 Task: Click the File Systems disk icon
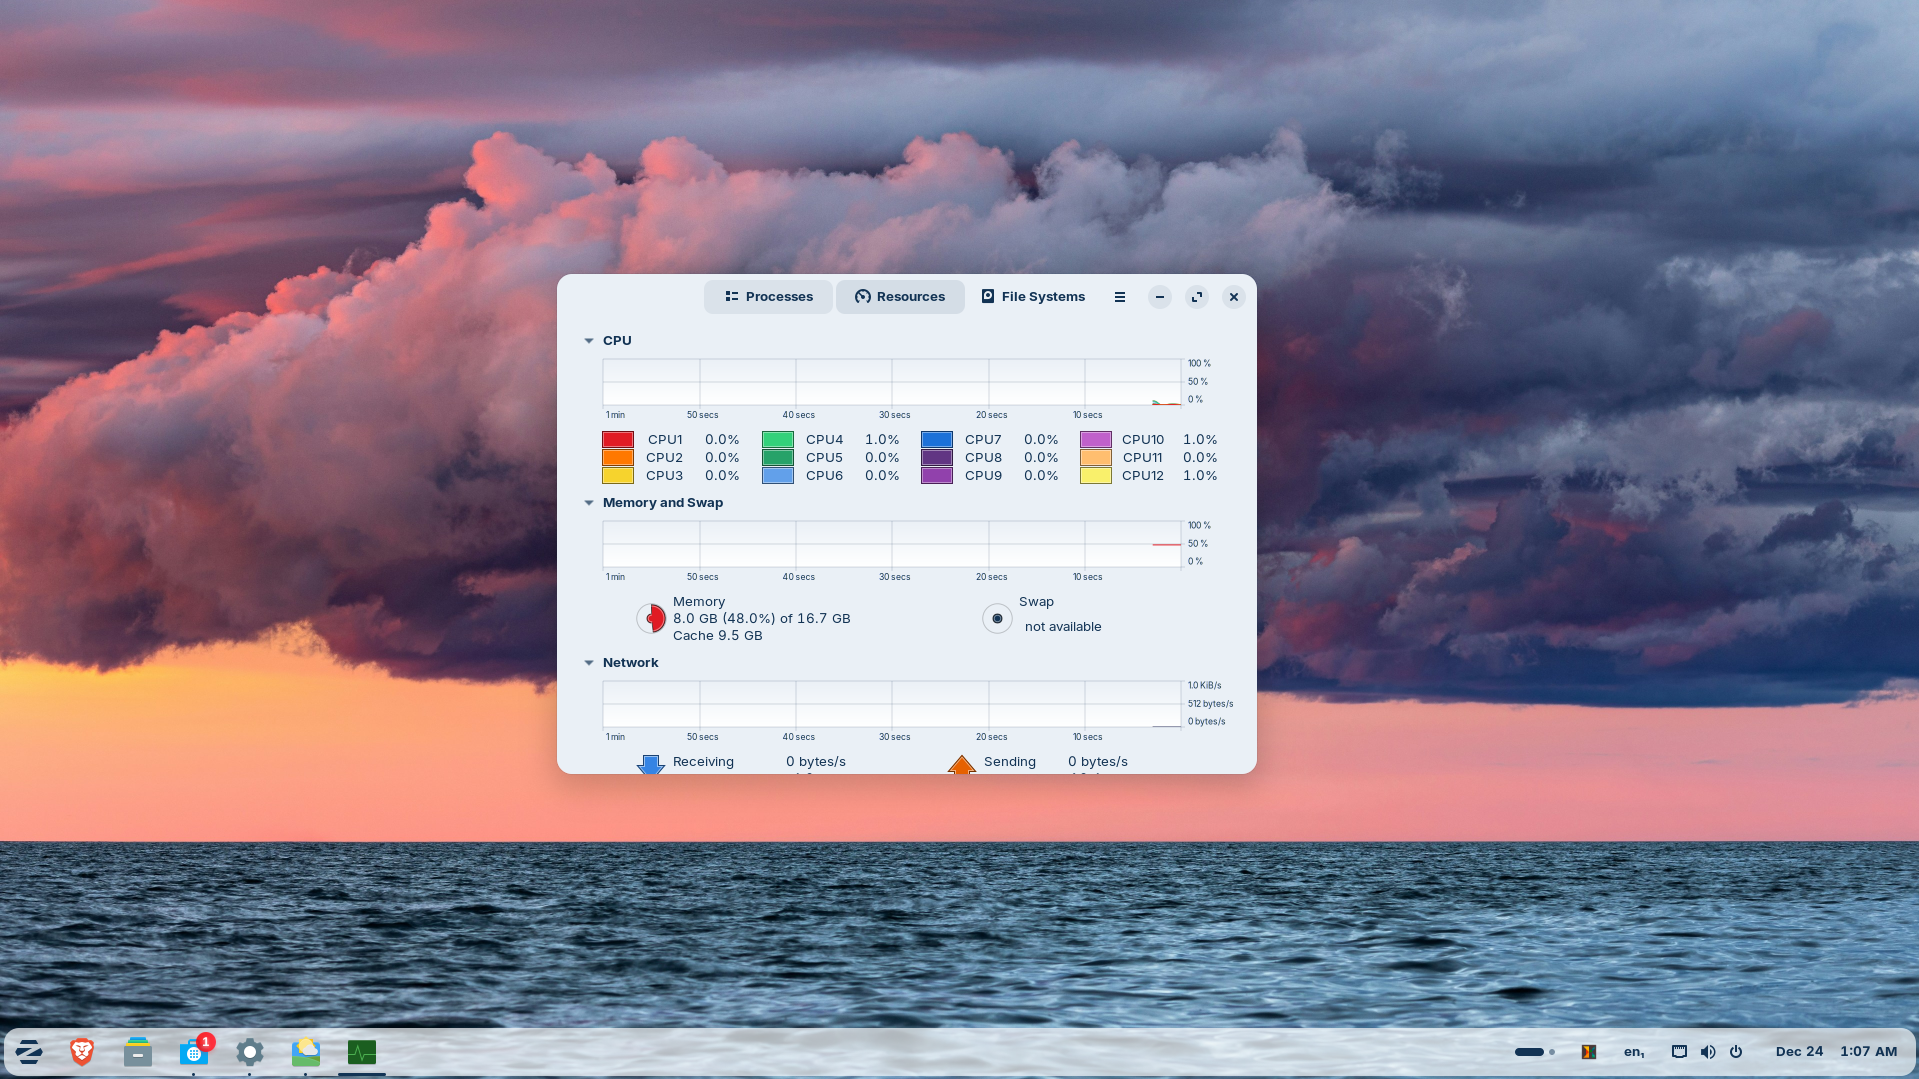tap(986, 296)
